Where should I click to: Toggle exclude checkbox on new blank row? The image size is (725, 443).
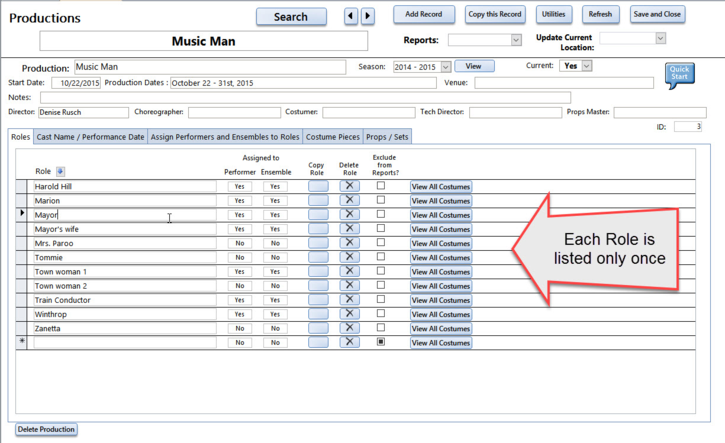381,342
